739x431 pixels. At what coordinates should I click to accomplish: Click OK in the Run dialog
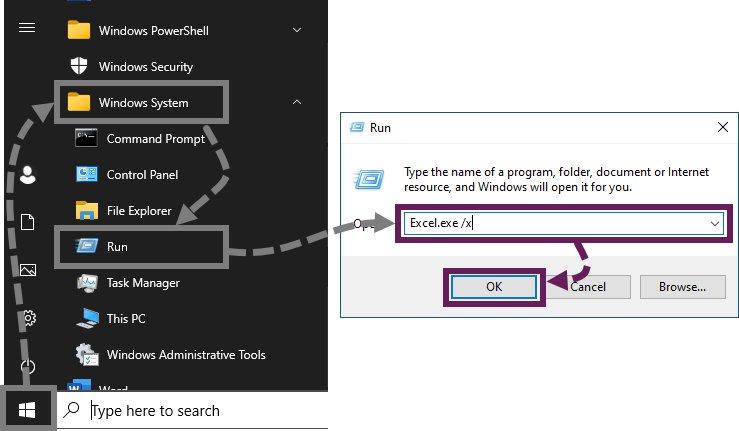pyautogui.click(x=494, y=287)
